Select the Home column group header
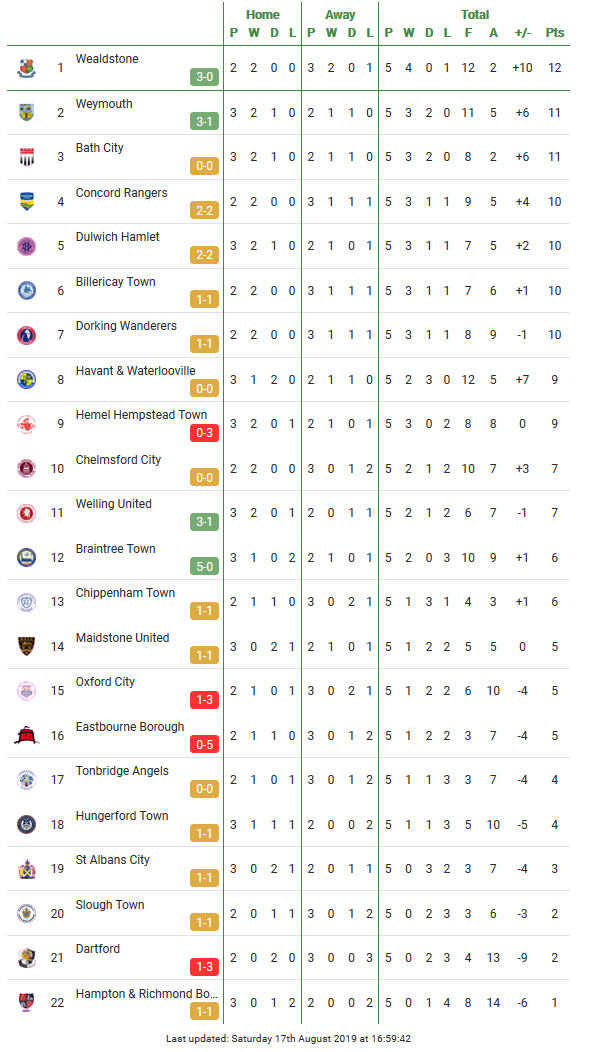 pos(262,15)
